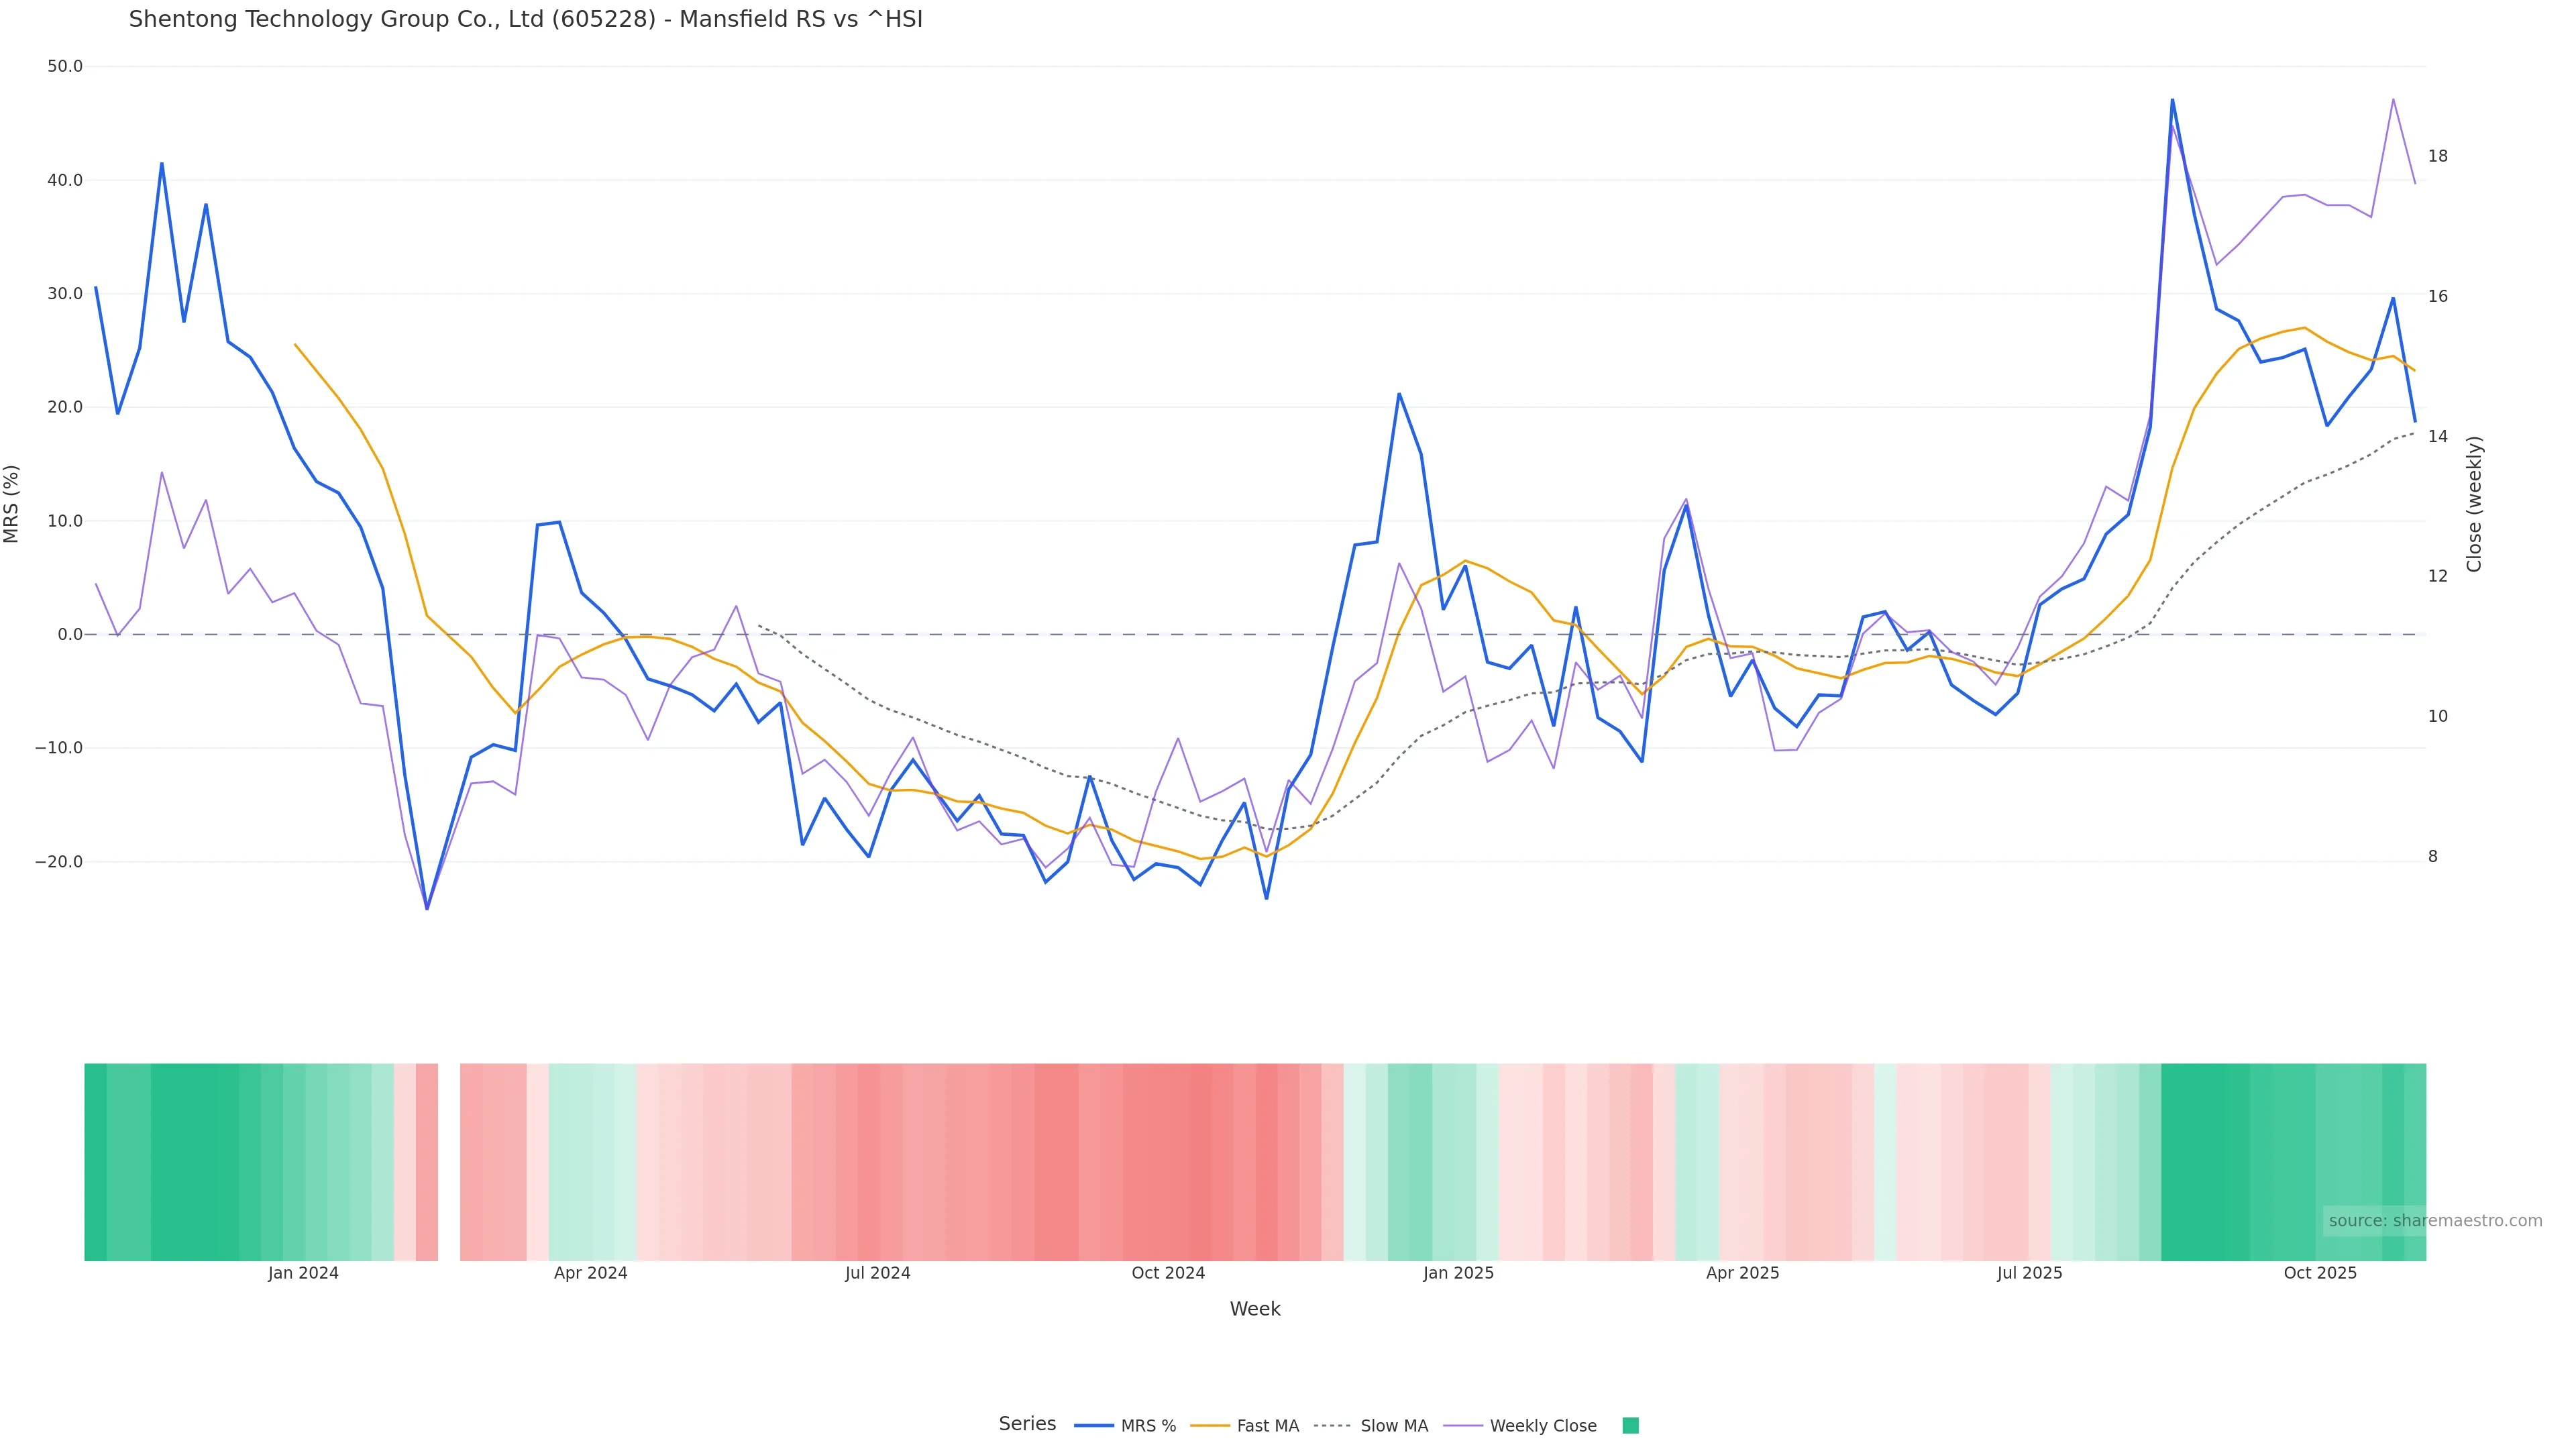Click the Series legend heading
The image size is (2576, 1449).
tap(1027, 1424)
